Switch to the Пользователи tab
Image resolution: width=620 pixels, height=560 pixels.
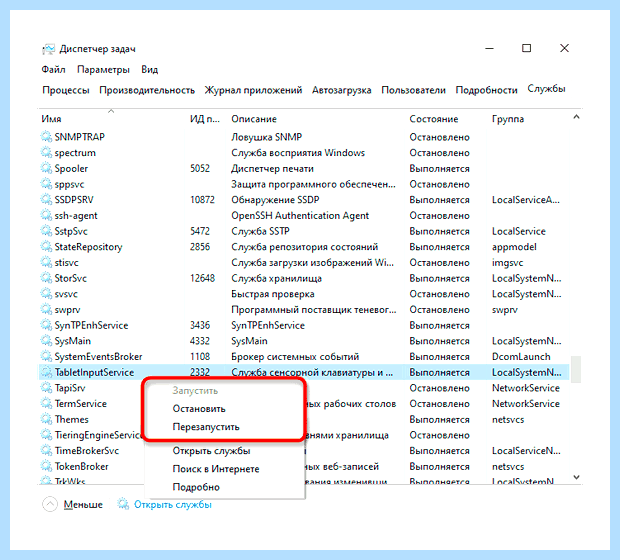click(413, 90)
